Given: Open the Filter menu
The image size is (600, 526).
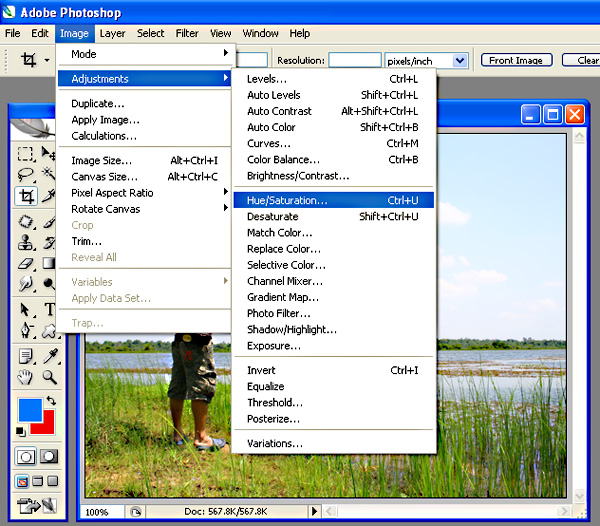Looking at the screenshot, I should [187, 34].
